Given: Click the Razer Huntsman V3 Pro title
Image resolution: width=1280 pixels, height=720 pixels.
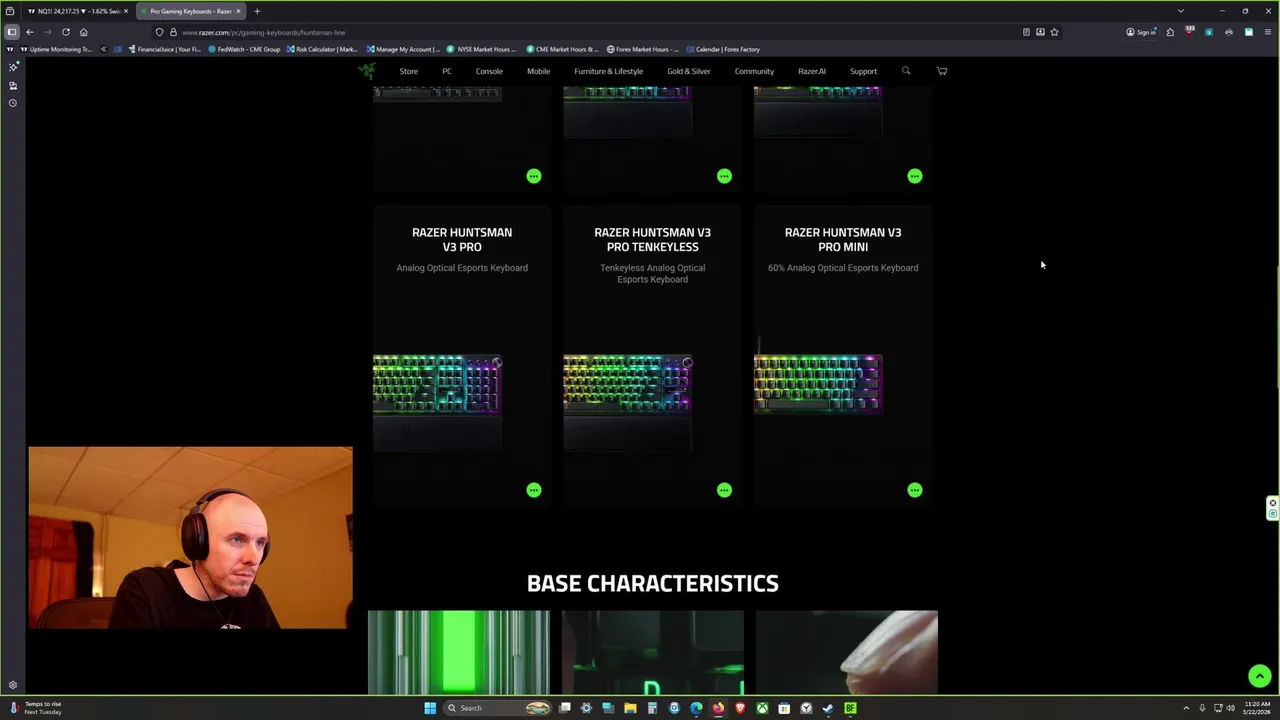Looking at the screenshot, I should pos(462,239).
